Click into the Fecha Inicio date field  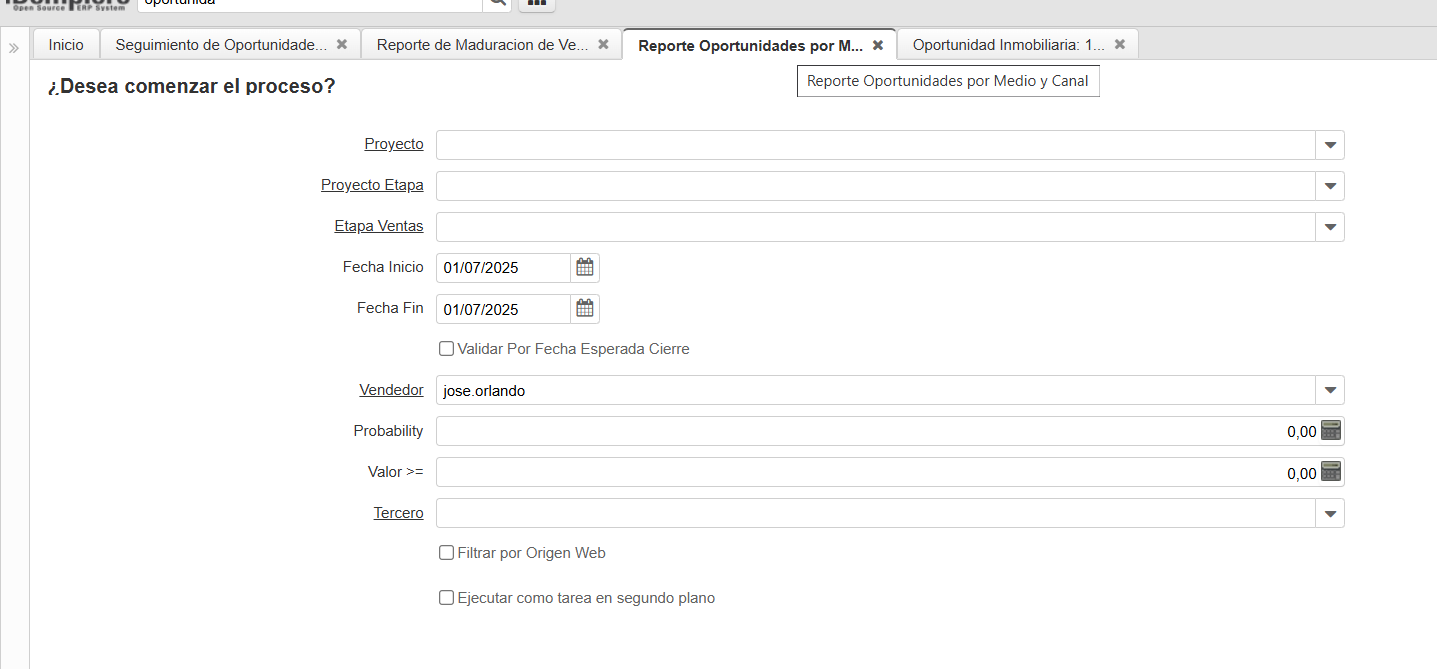503,268
